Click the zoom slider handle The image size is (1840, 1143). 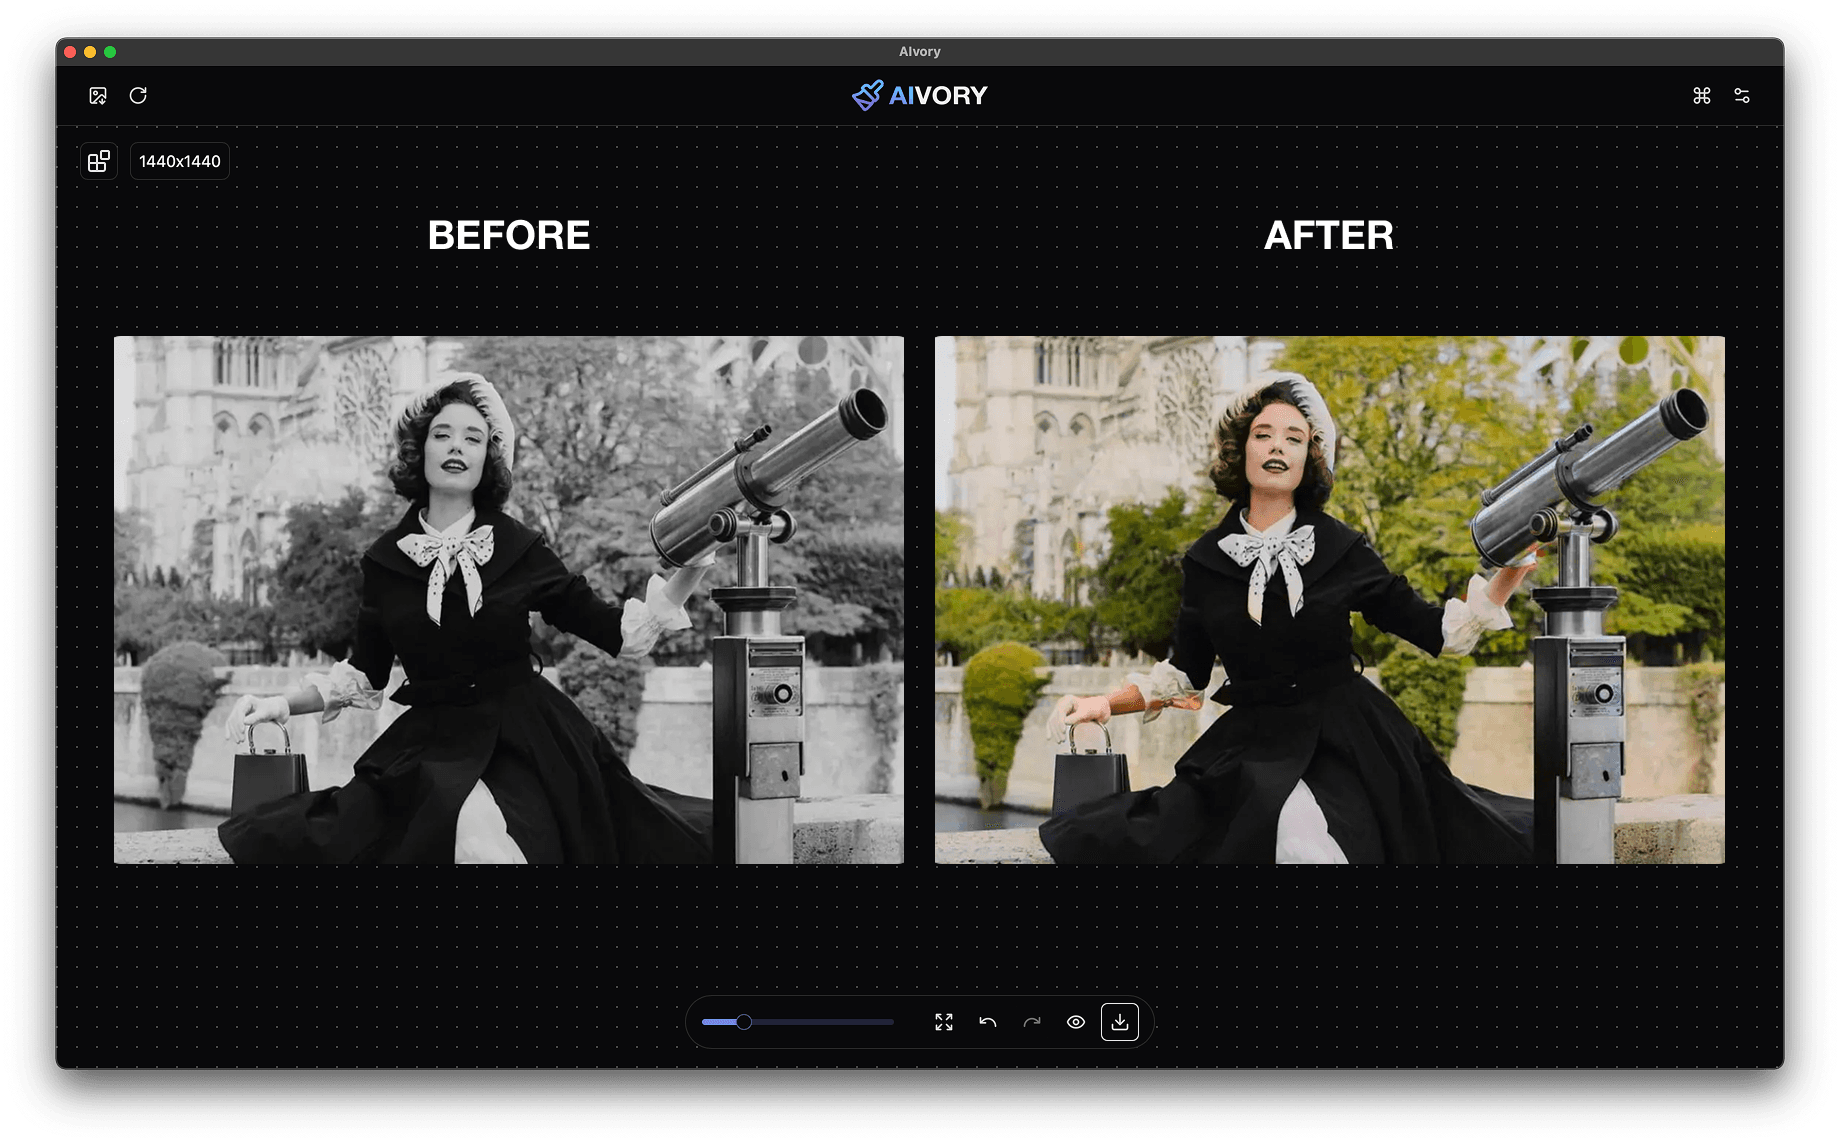(x=744, y=1022)
